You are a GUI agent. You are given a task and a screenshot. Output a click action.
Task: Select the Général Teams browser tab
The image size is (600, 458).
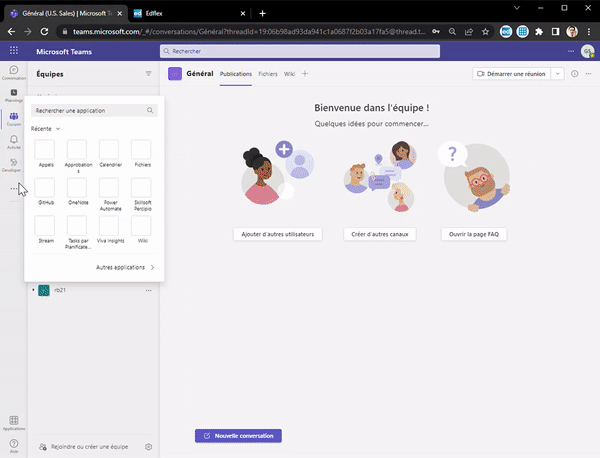point(66,13)
